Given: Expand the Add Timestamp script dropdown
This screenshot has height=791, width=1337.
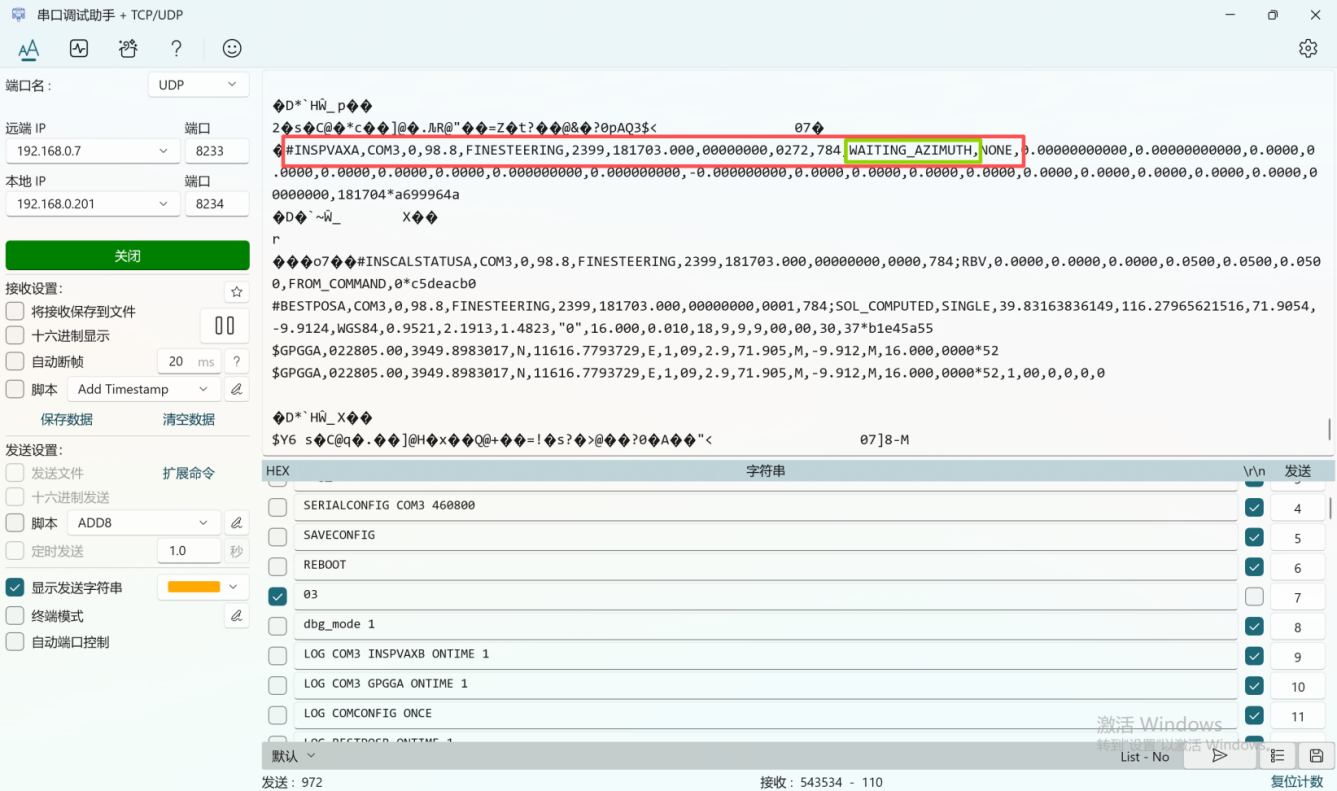Looking at the screenshot, I should pyautogui.click(x=143, y=389).
